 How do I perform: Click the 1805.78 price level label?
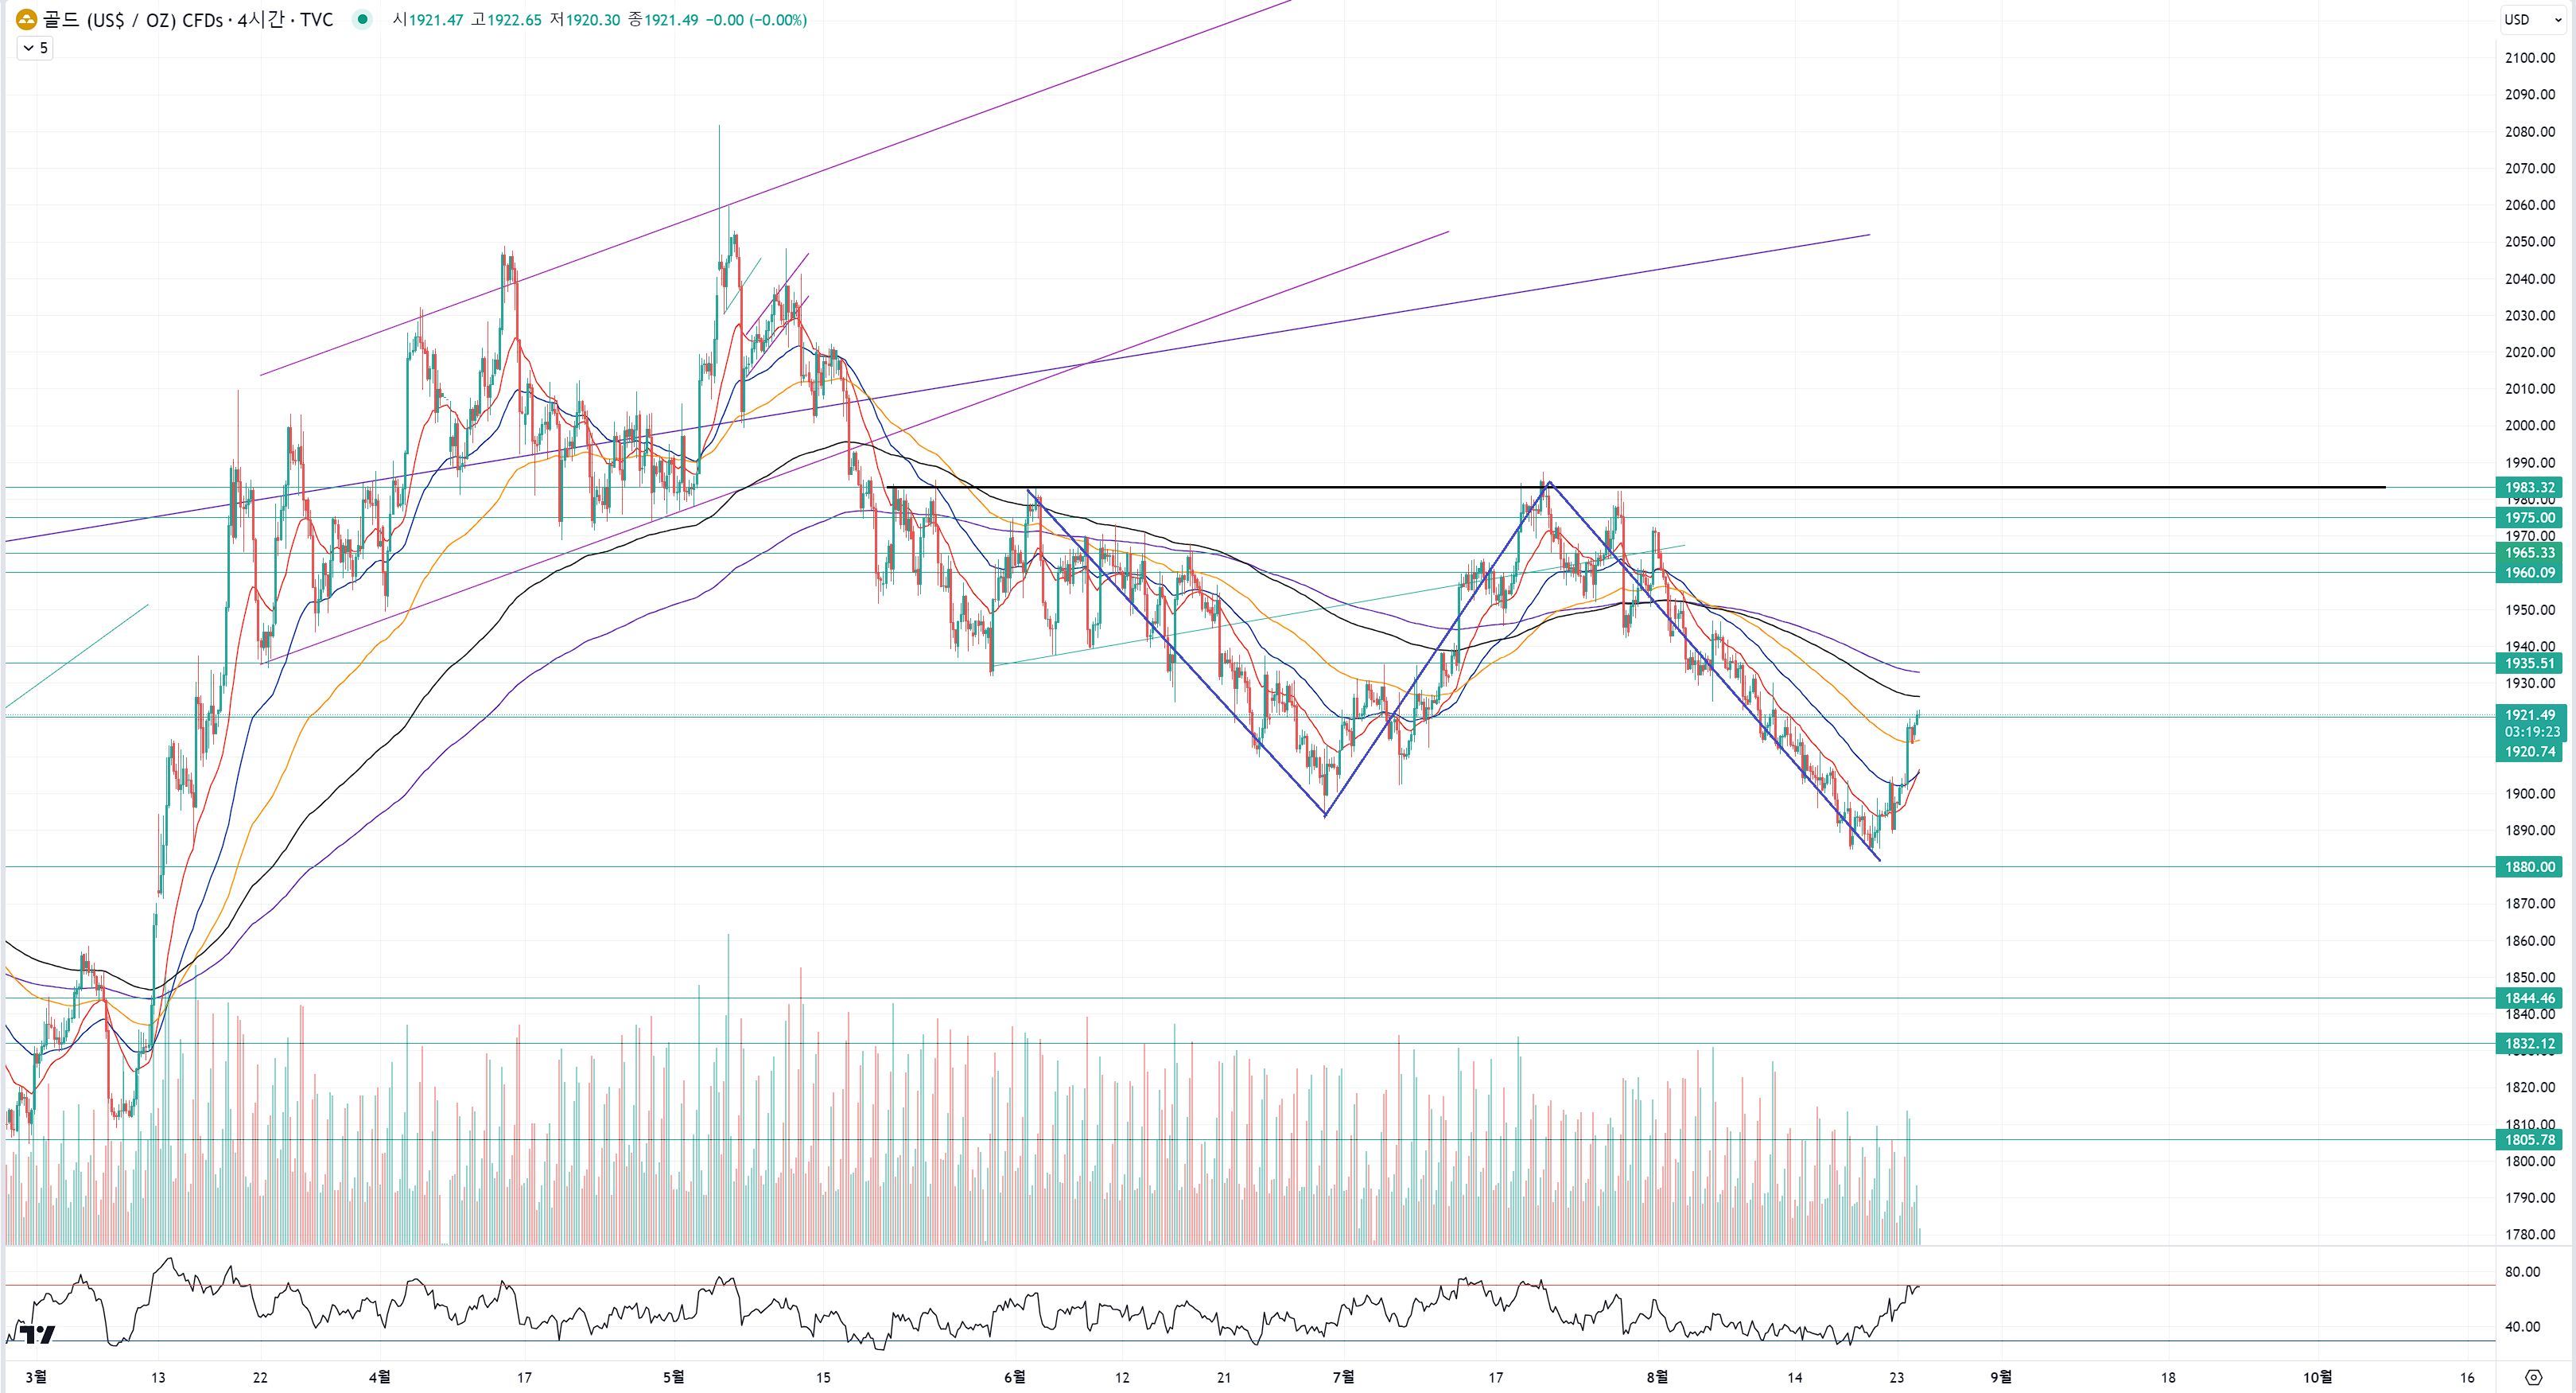click(2529, 1139)
